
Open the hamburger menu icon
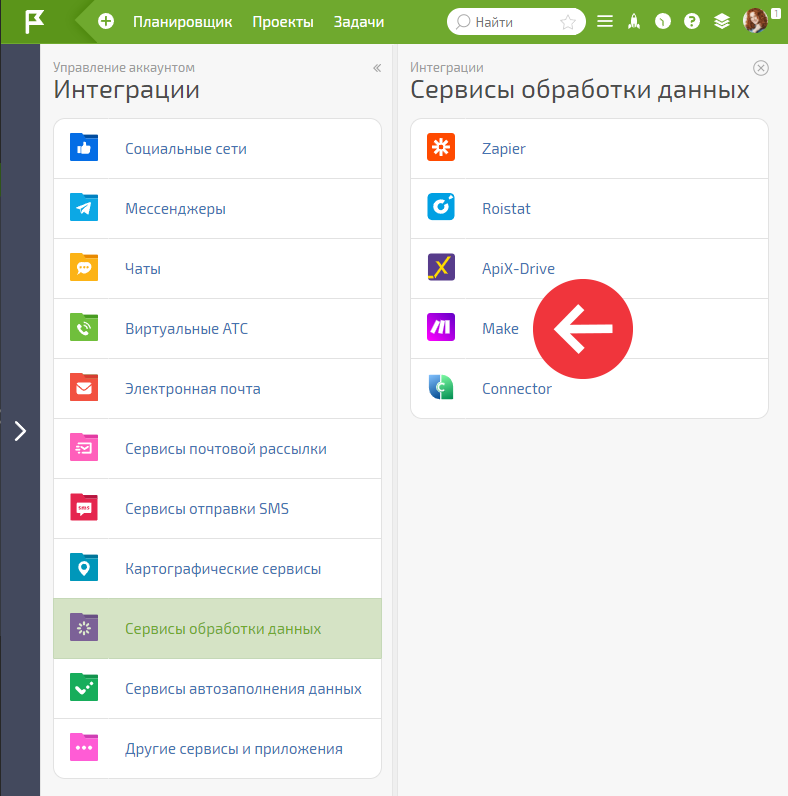pyautogui.click(x=605, y=21)
